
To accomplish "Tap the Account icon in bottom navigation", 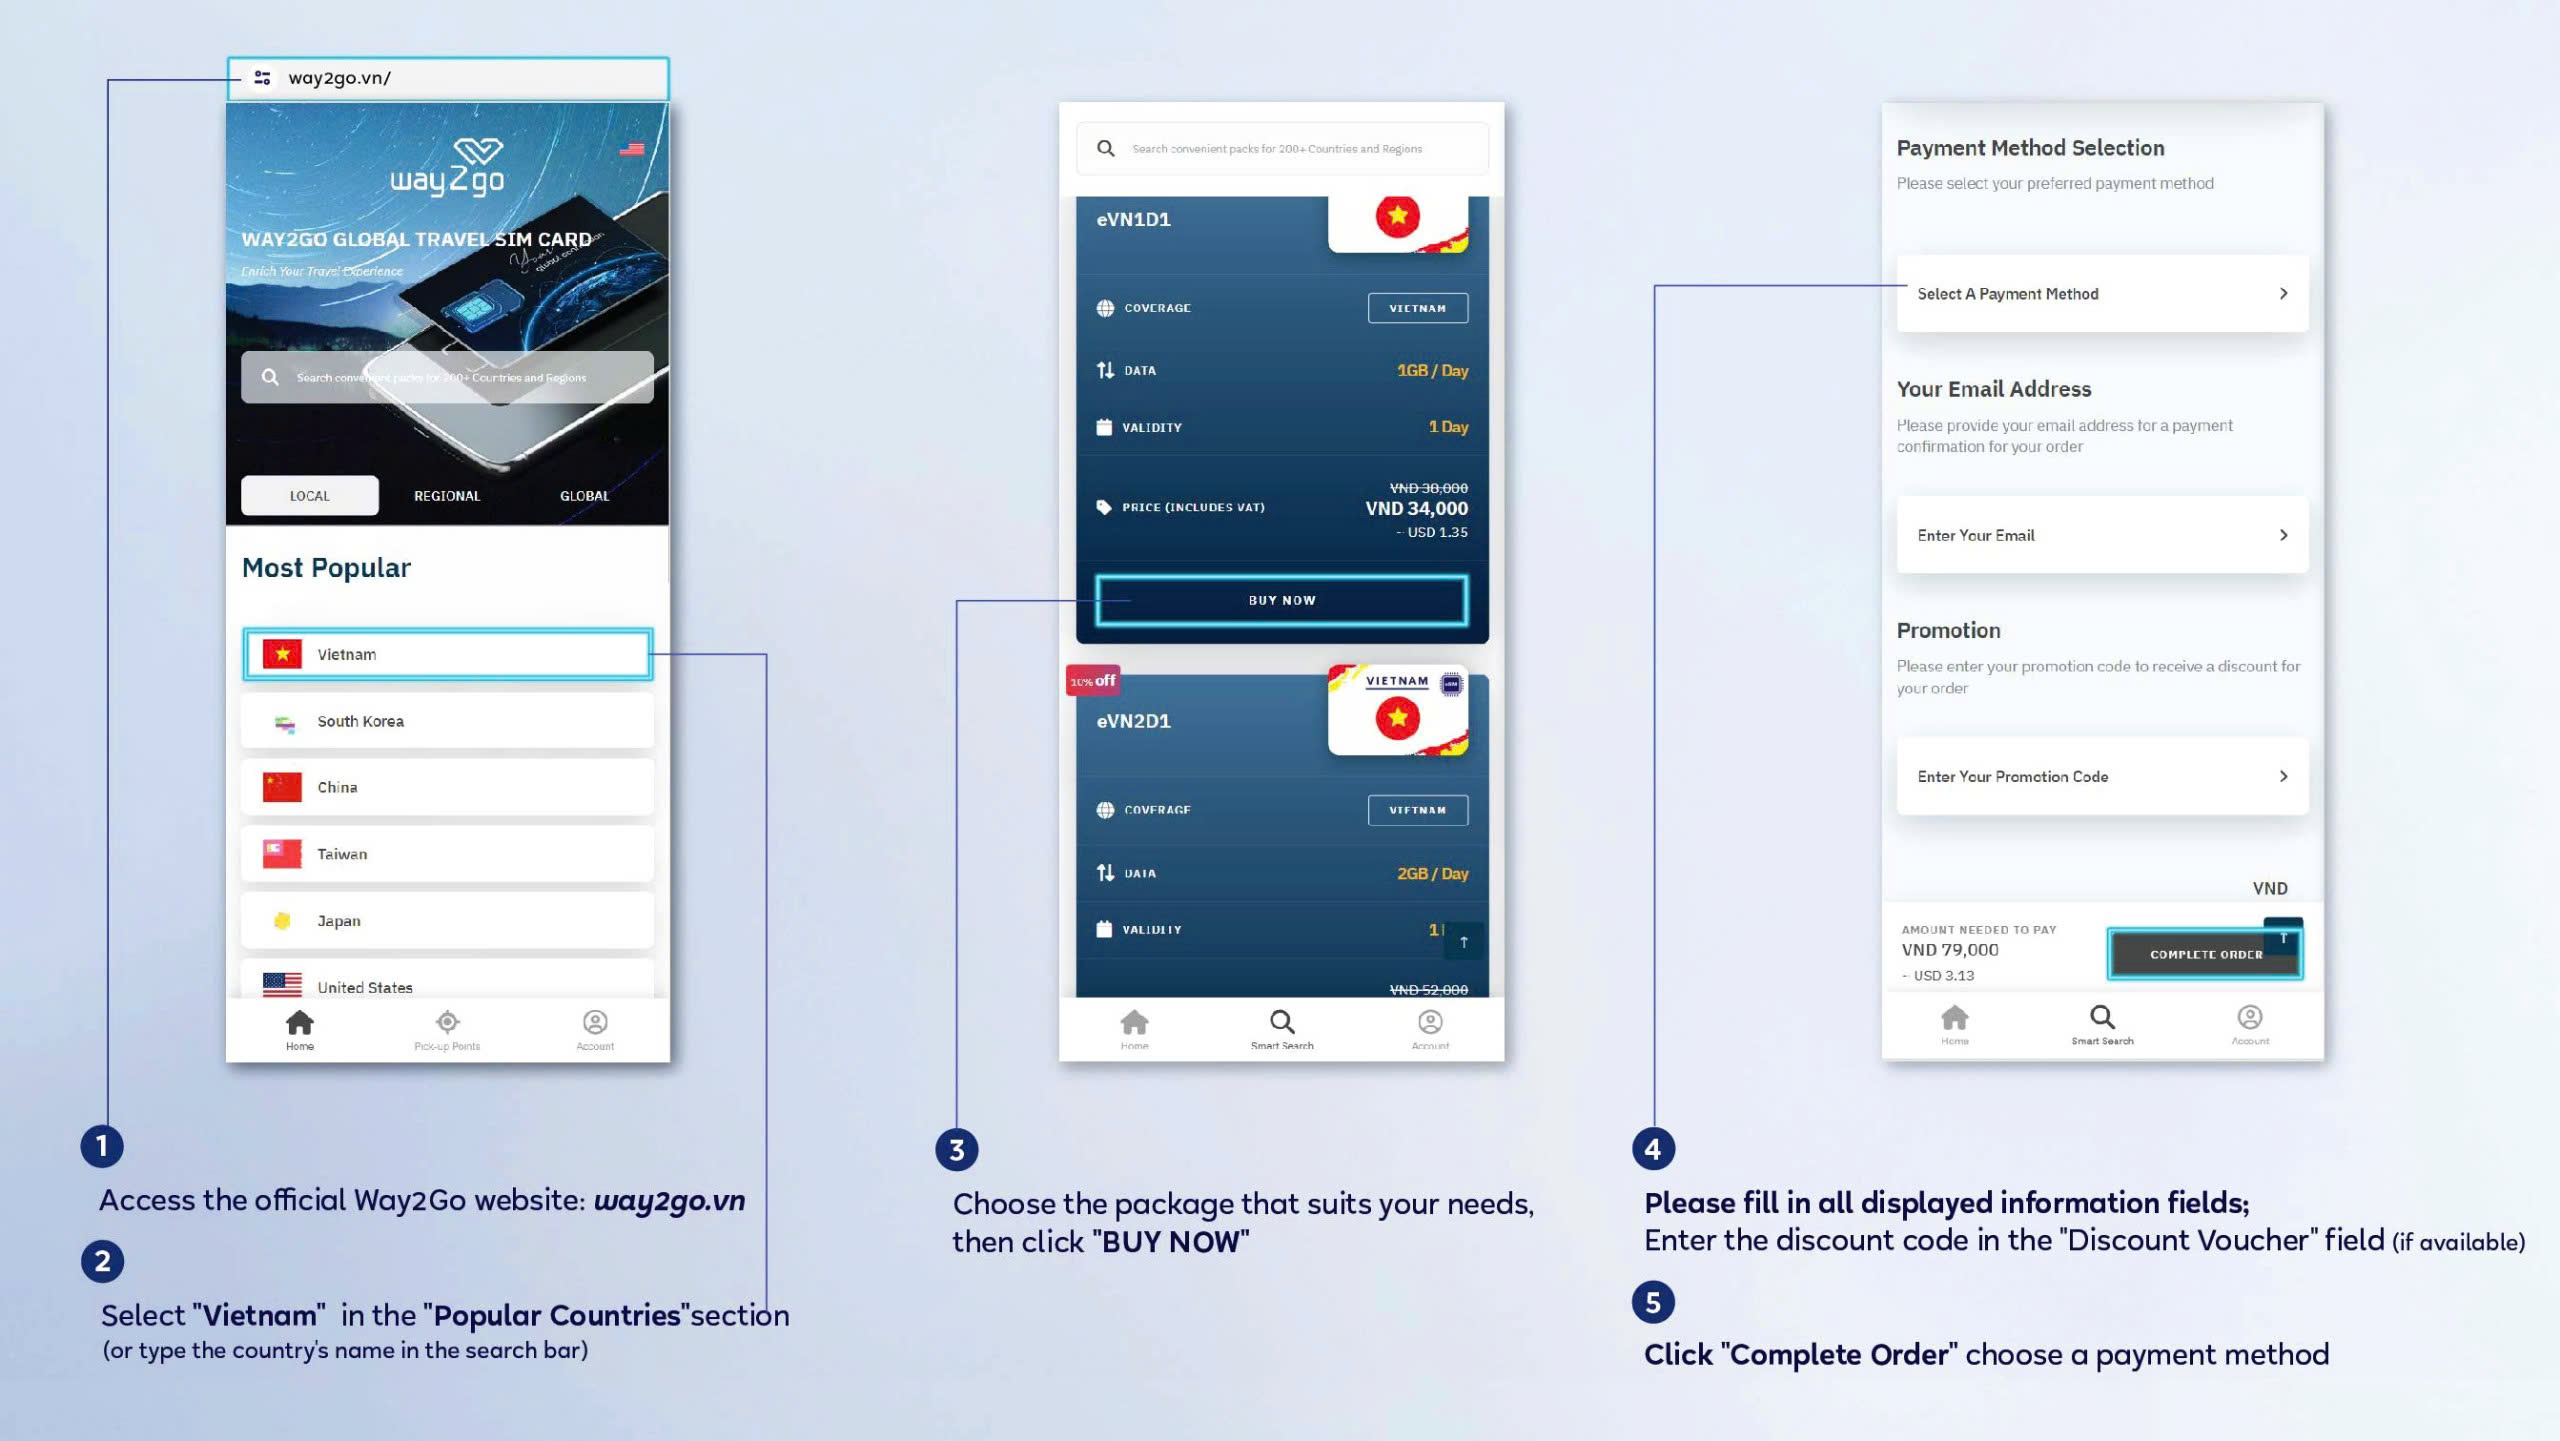I will tap(596, 1026).
